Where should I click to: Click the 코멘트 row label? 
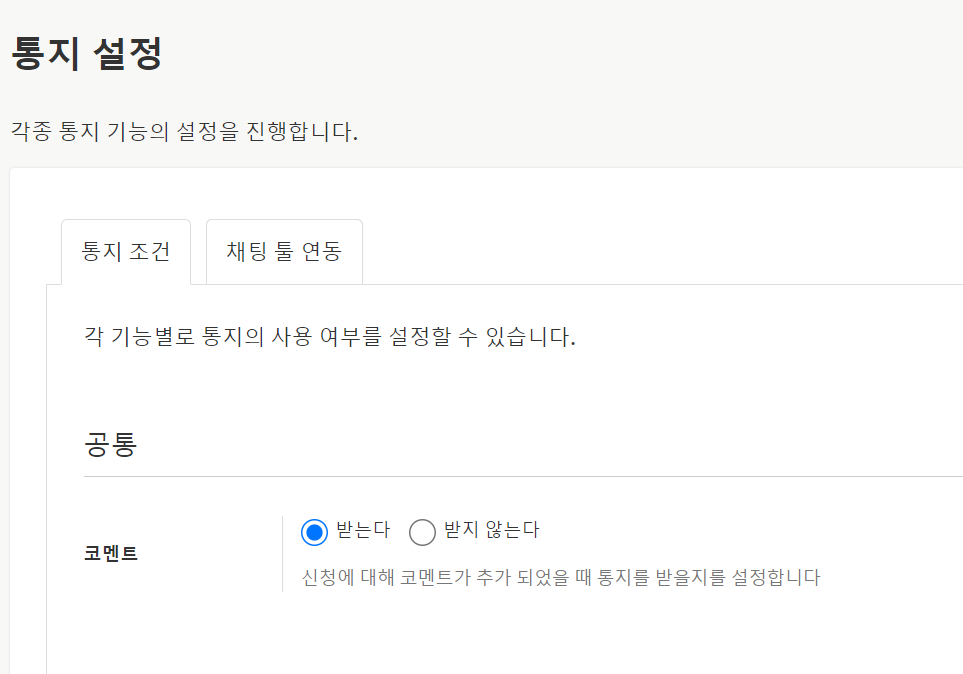[x=111, y=554]
